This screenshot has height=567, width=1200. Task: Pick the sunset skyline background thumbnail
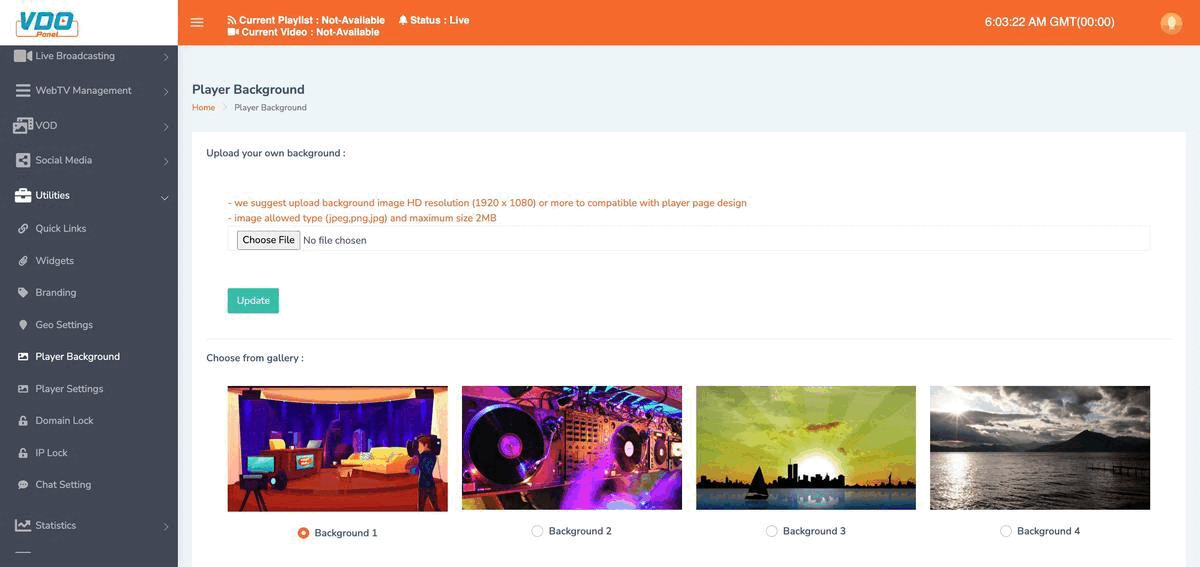pyautogui.click(x=806, y=448)
